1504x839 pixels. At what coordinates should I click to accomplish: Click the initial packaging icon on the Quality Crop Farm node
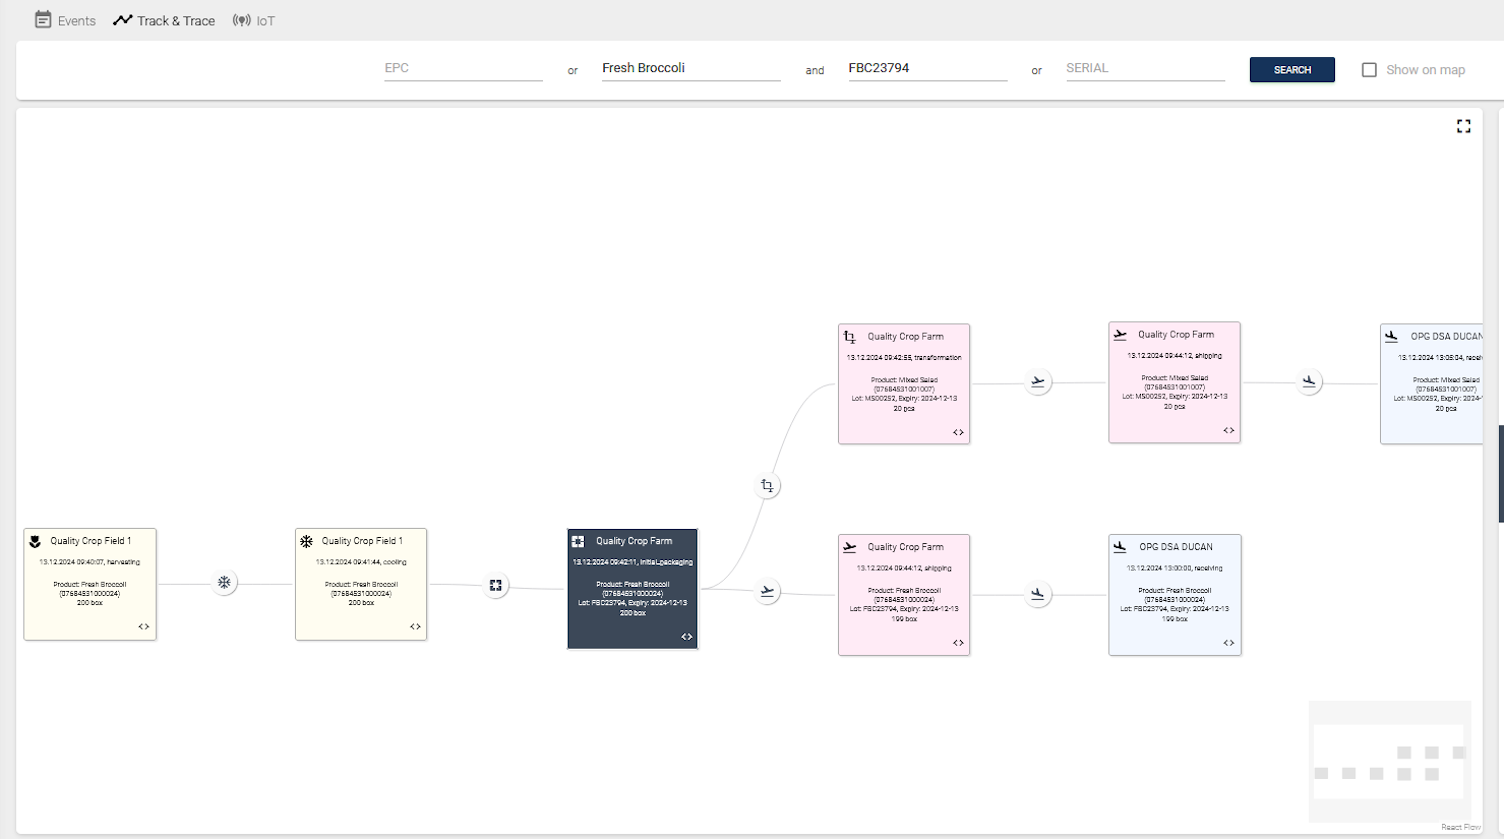pyautogui.click(x=577, y=541)
